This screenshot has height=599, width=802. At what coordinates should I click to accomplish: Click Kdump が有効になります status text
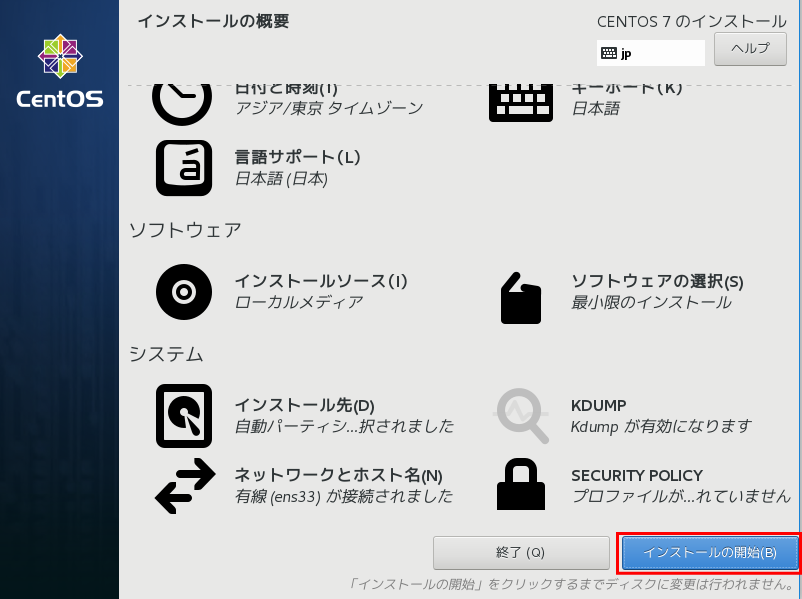(661, 427)
